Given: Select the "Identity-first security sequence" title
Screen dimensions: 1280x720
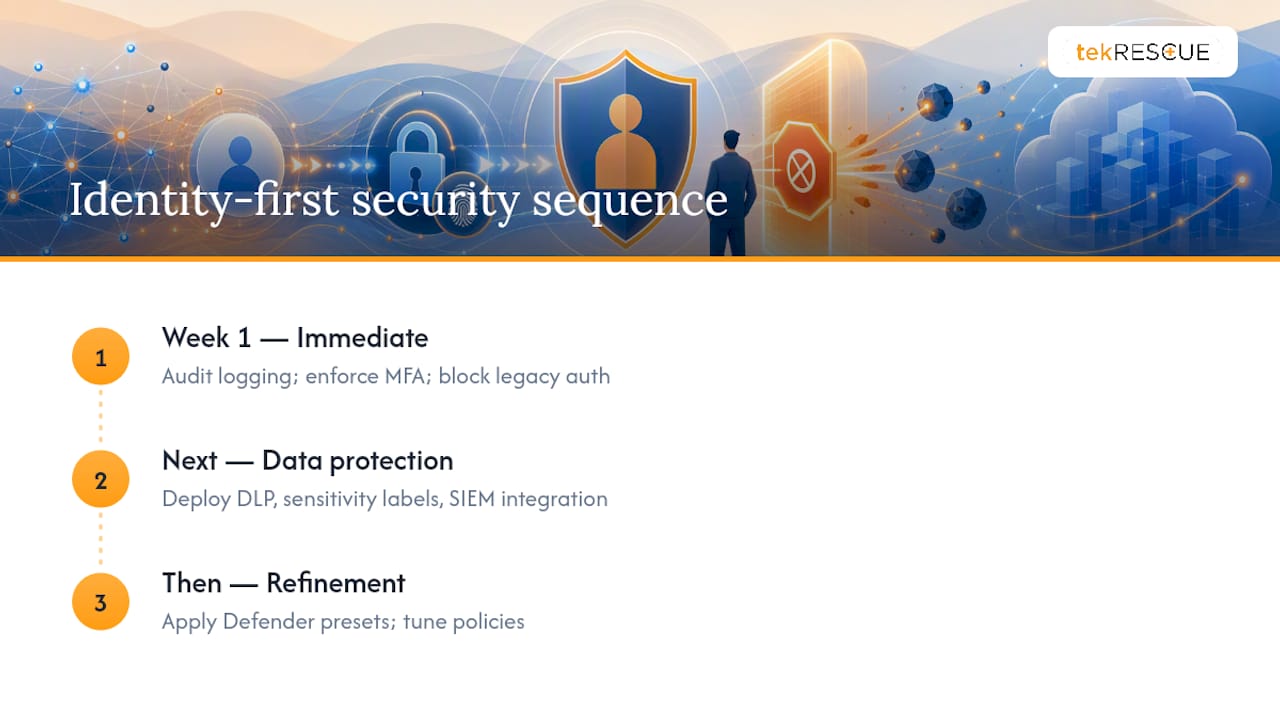Looking at the screenshot, I should coord(398,199).
